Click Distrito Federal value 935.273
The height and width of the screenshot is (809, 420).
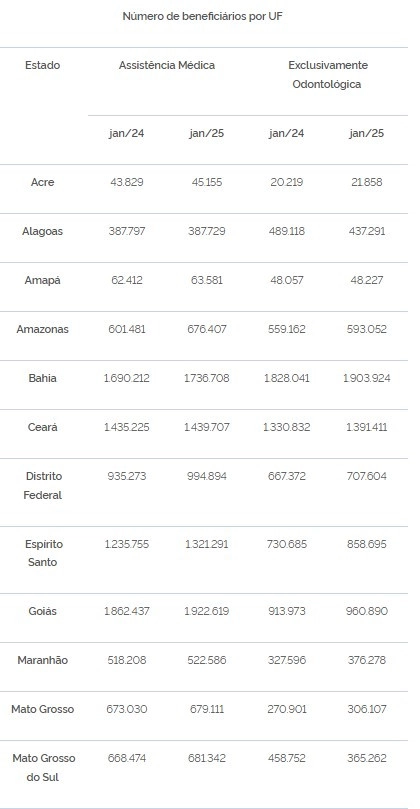127,476
